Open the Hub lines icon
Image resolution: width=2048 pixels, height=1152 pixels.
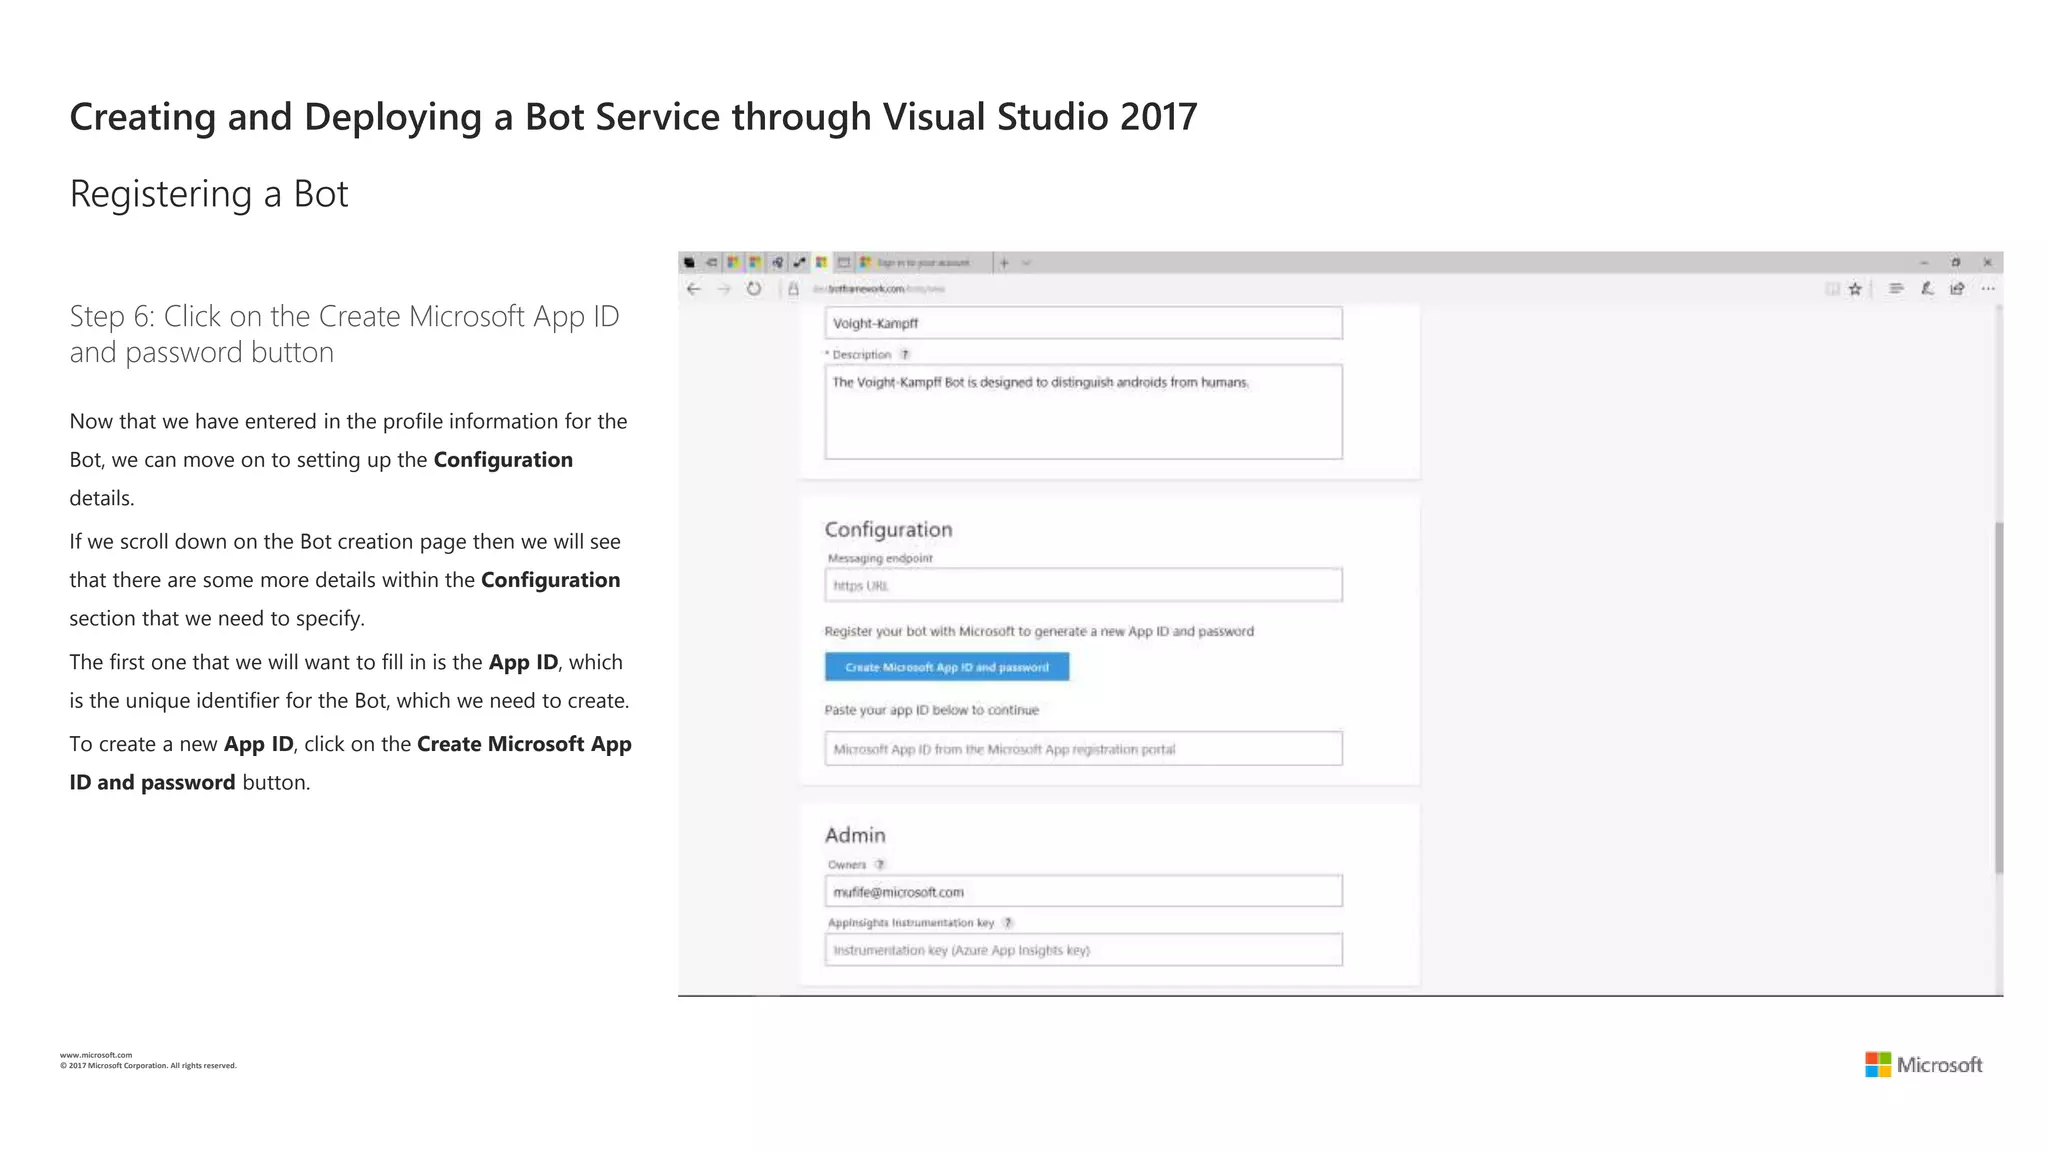[x=1896, y=289]
